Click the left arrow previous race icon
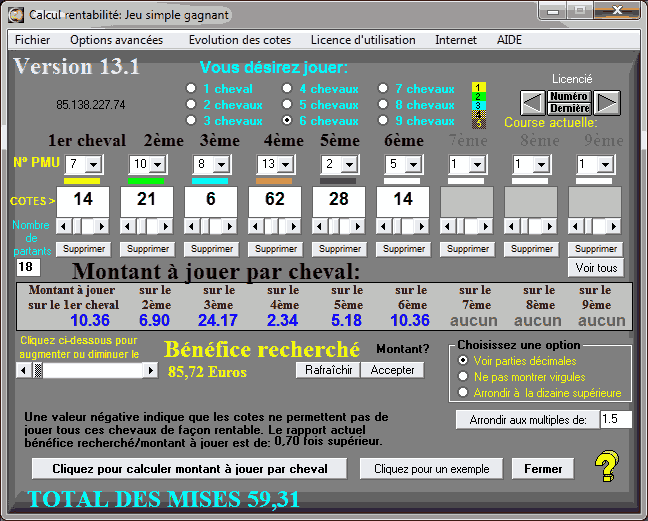Viewport: 648px width, 521px height. pyautogui.click(x=532, y=102)
